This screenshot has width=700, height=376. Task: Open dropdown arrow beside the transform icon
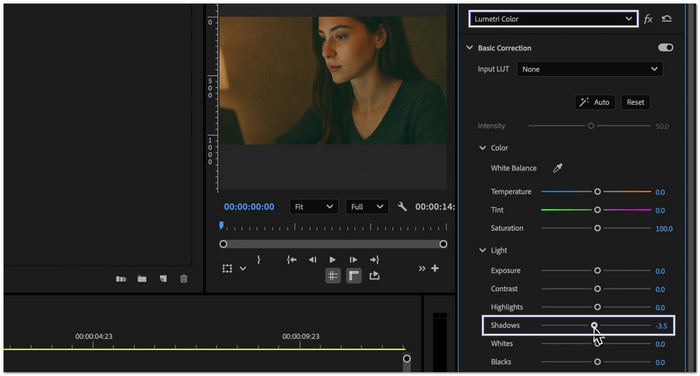click(x=243, y=268)
